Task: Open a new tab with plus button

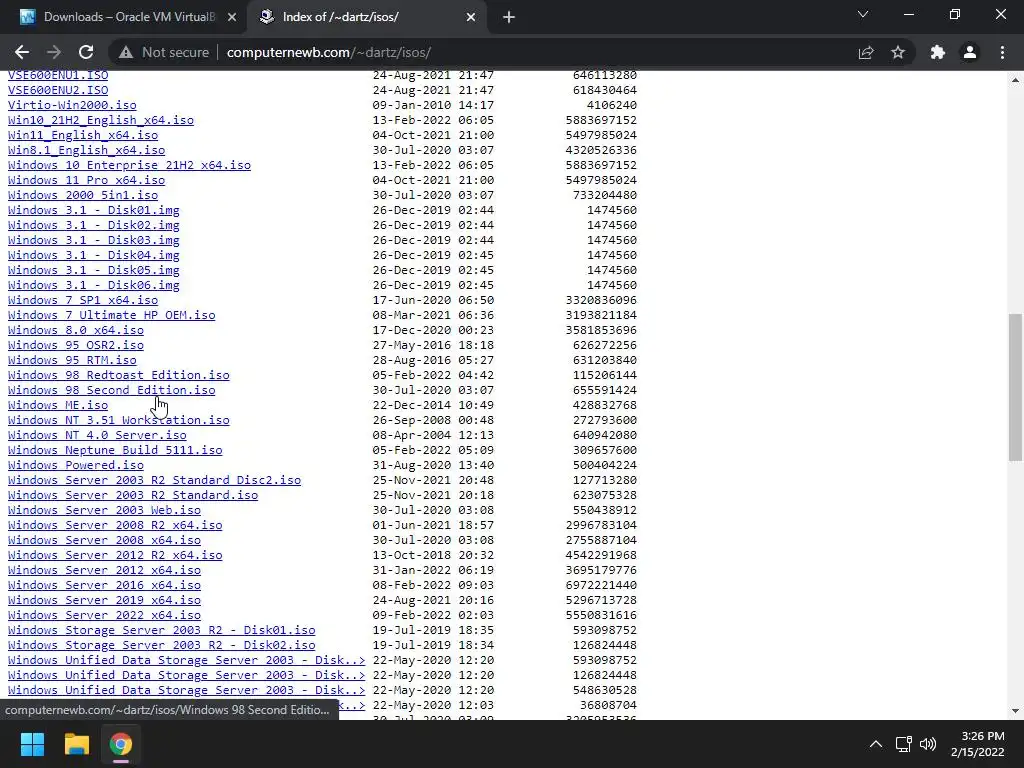Action: 509,17
